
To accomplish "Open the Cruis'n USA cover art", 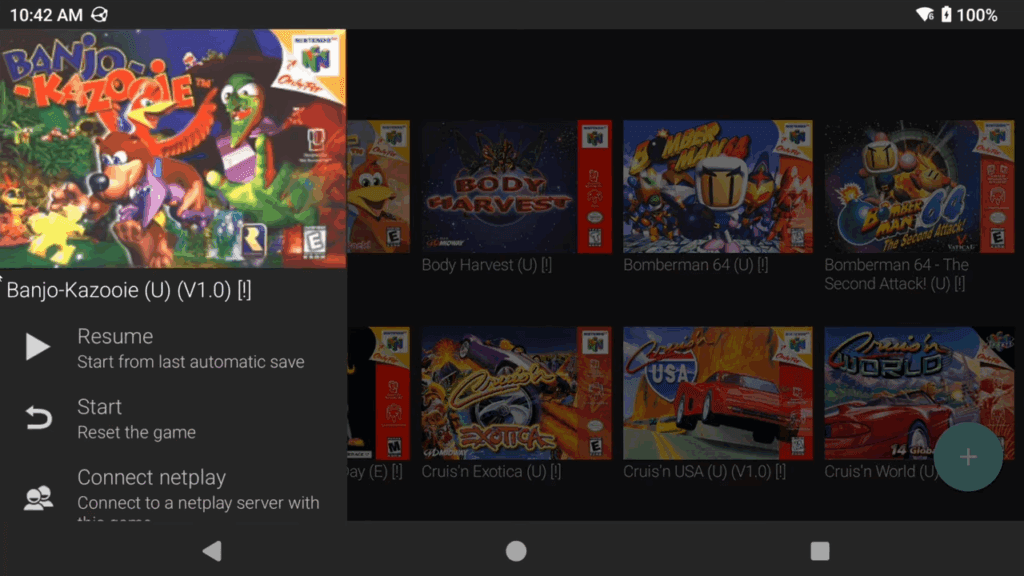I will 718,393.
